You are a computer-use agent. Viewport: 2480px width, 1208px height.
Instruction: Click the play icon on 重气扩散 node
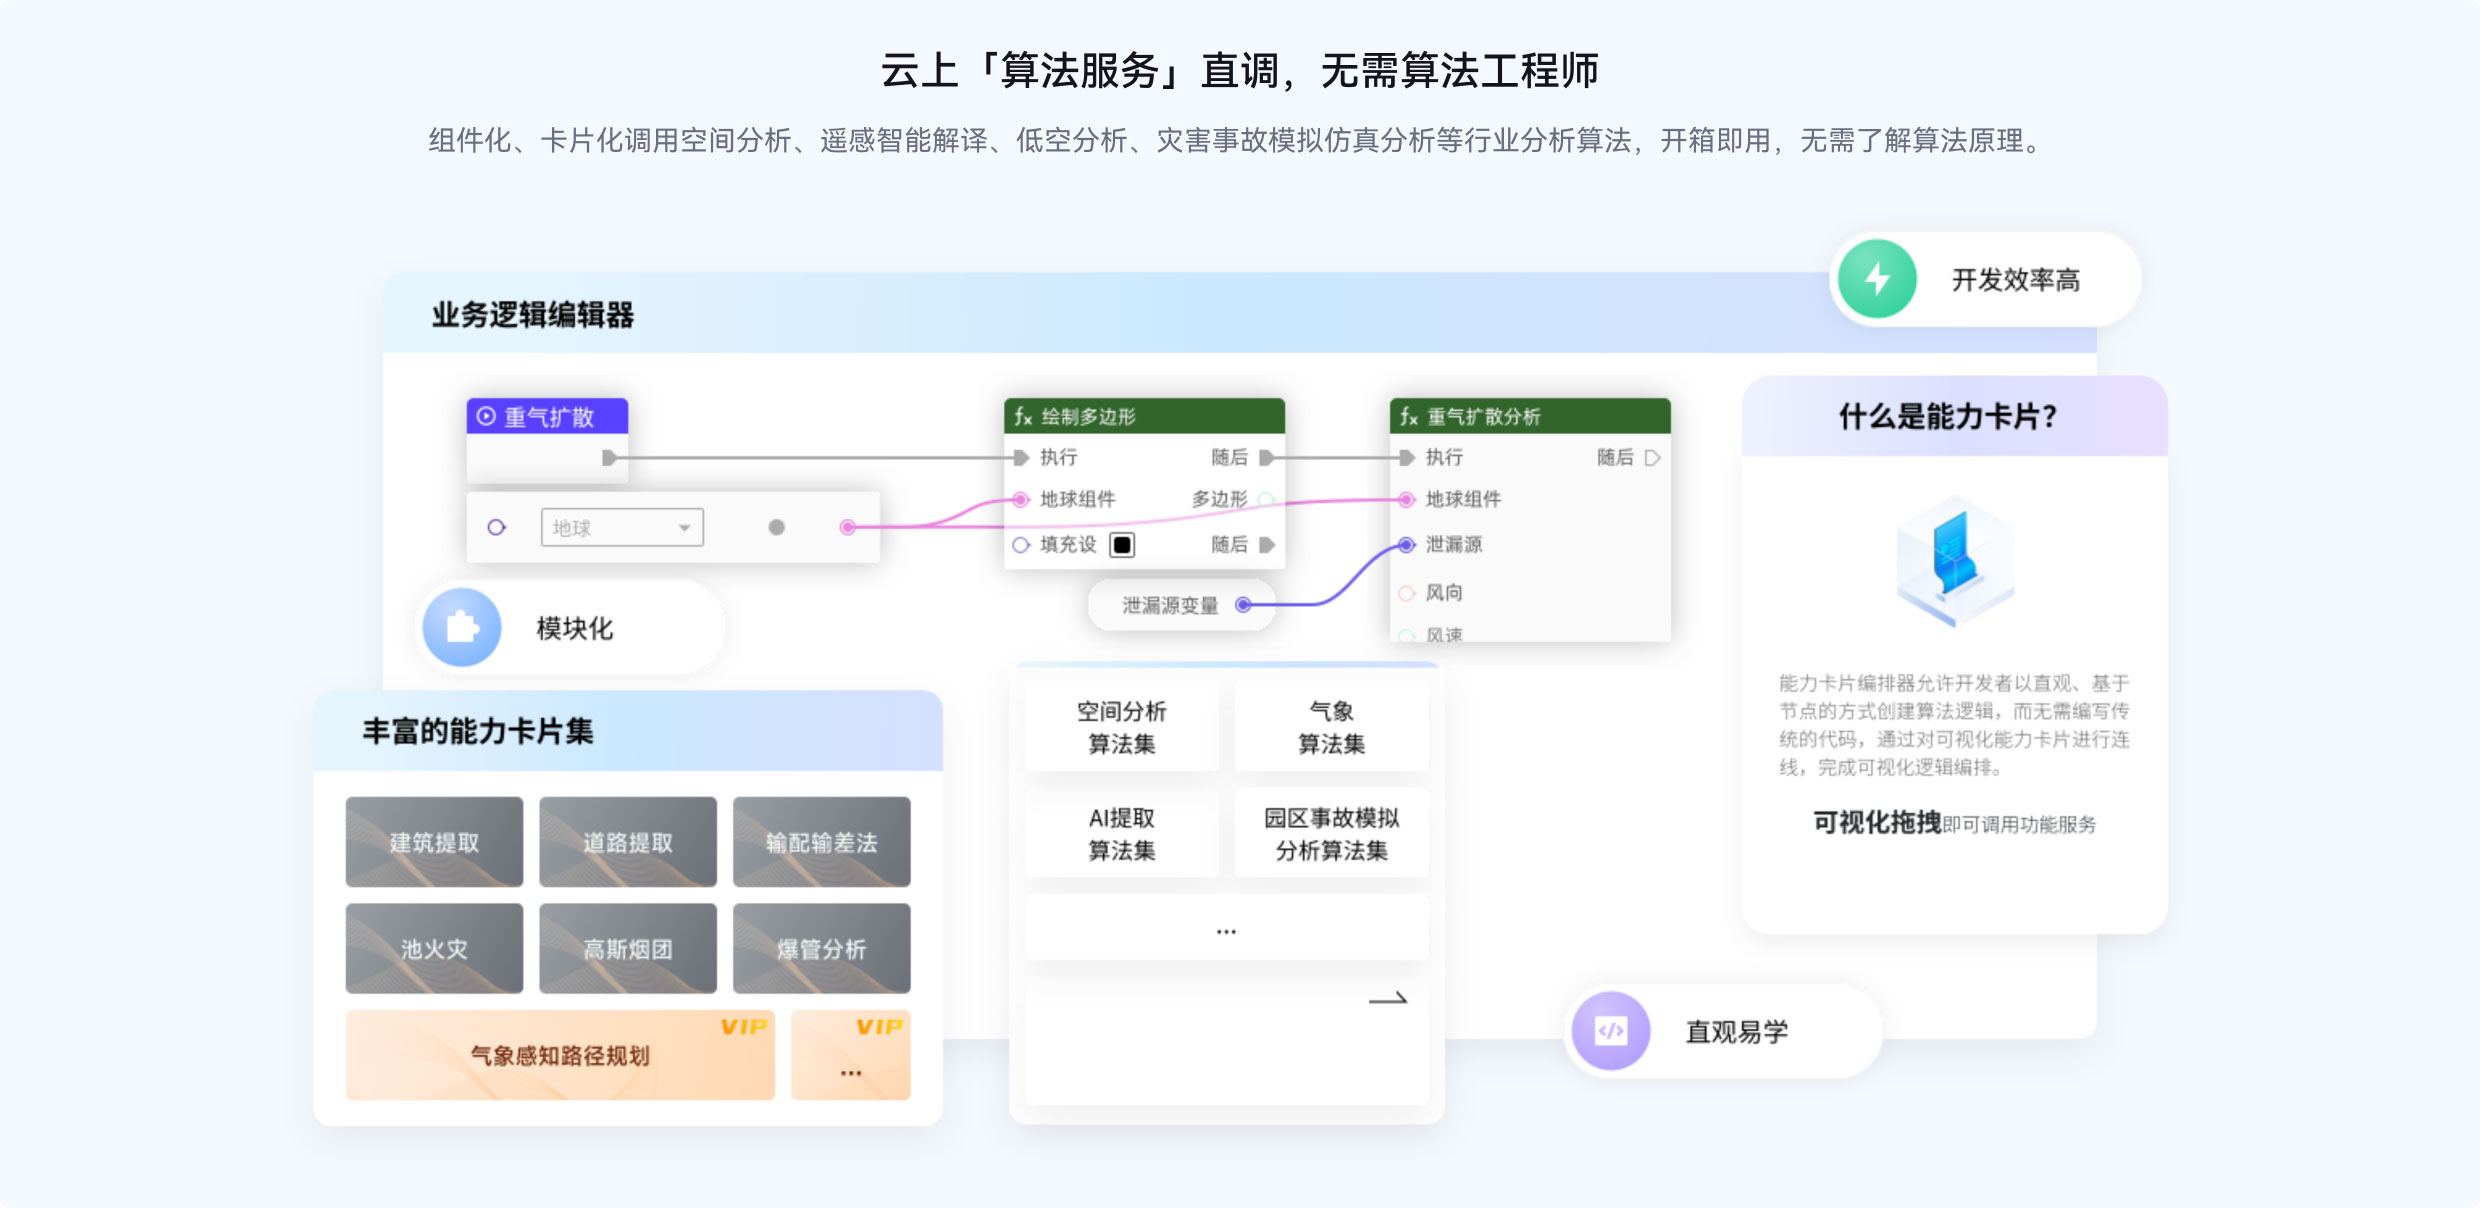[486, 416]
